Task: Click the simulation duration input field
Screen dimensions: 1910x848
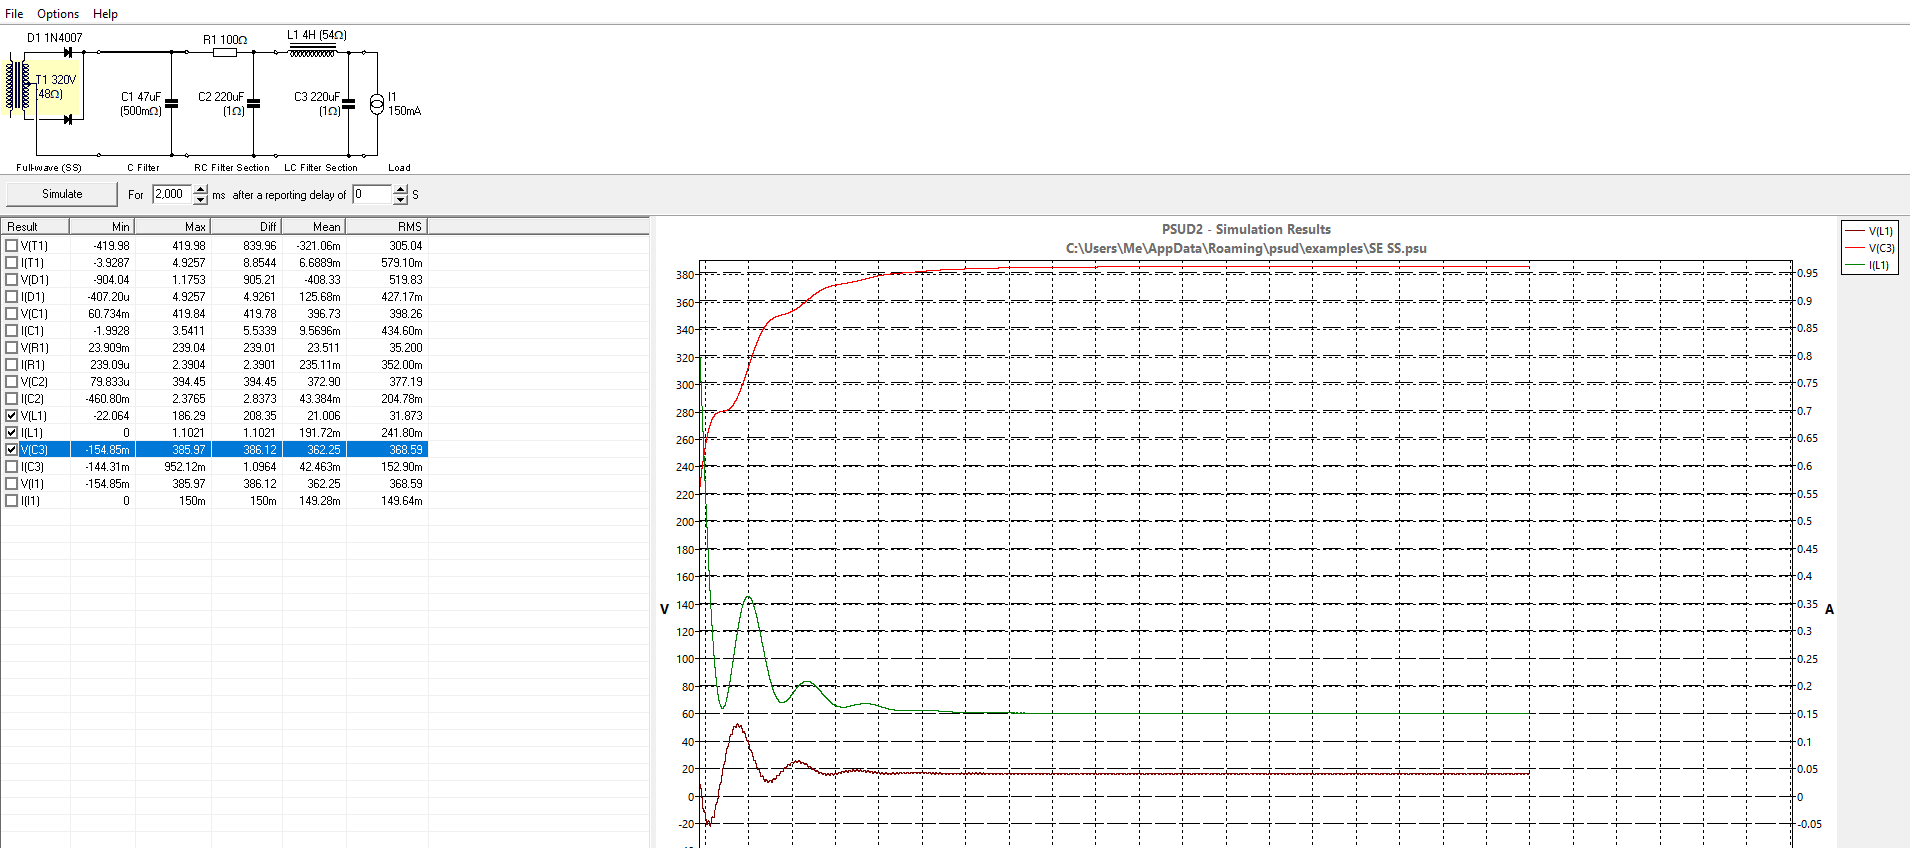Action: [x=172, y=194]
